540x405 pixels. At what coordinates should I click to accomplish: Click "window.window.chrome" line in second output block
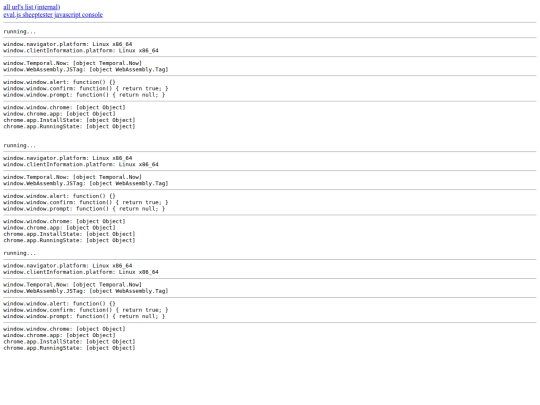pos(64,221)
